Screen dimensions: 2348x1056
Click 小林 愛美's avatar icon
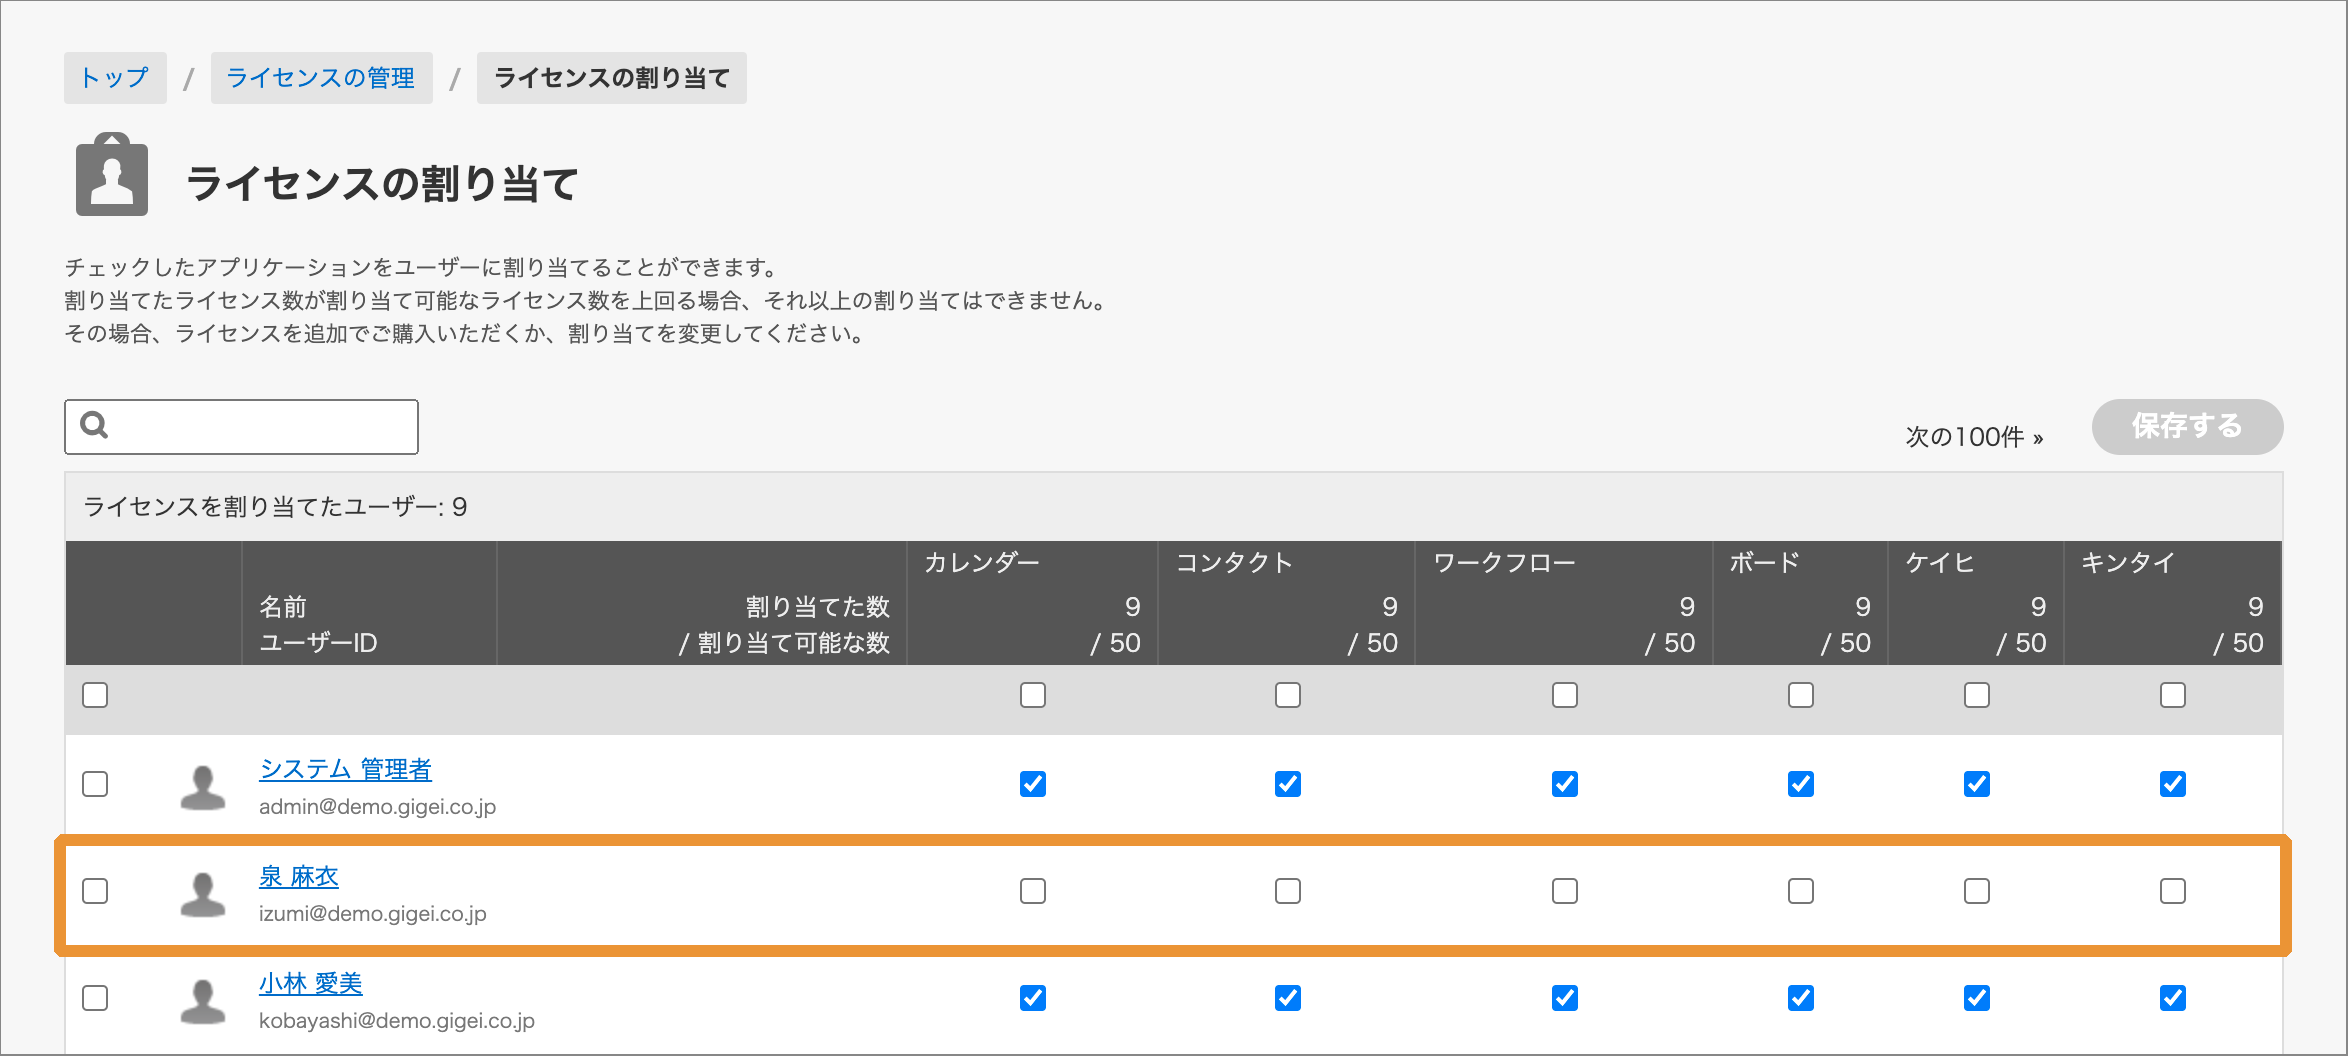[x=202, y=1001]
